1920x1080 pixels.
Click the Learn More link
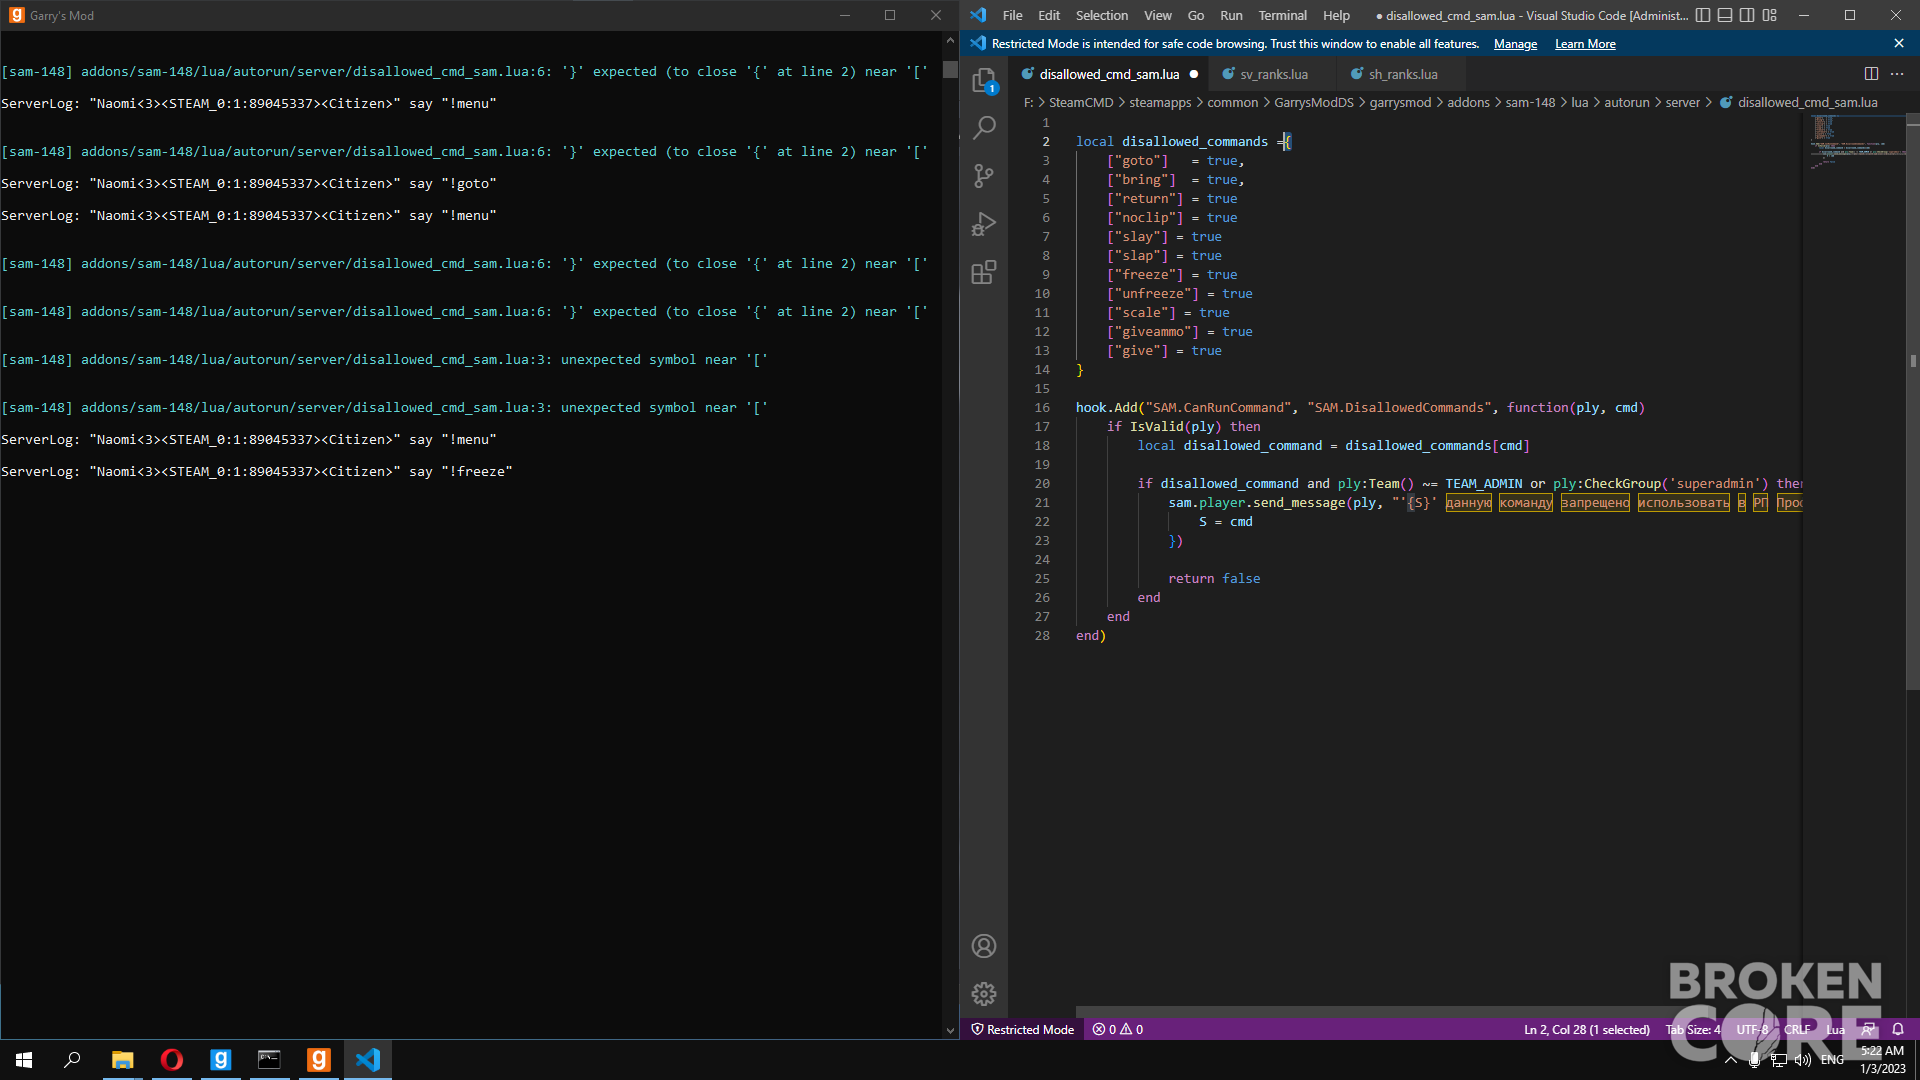coord(1585,44)
